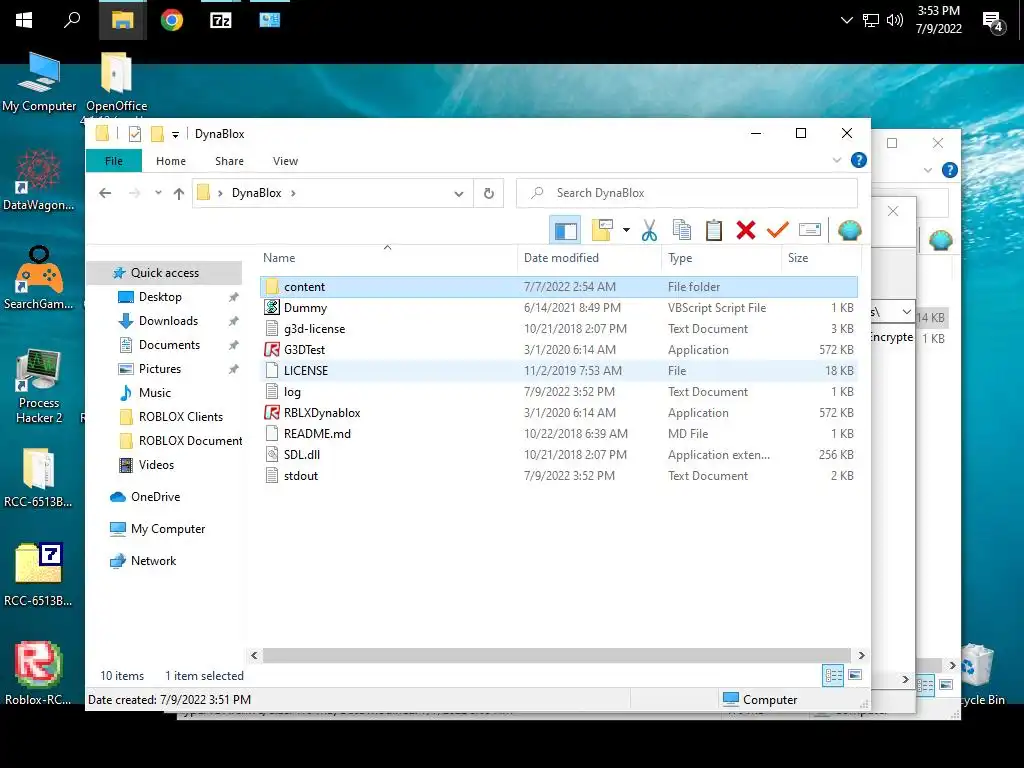Select the content folder
Screen dimensions: 1024x768
coord(559,287)
